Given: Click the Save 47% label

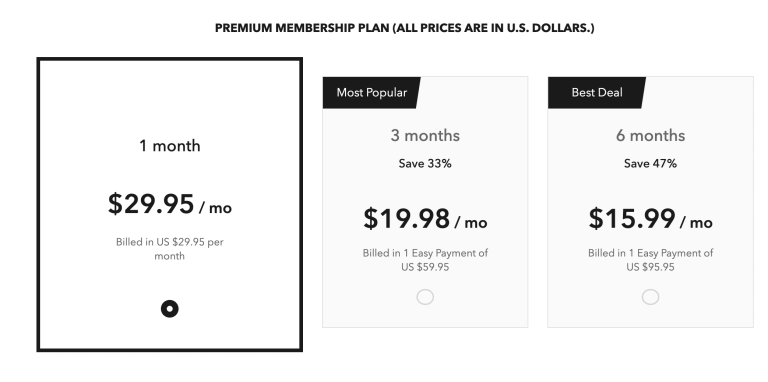Looking at the screenshot, I should [650, 164].
